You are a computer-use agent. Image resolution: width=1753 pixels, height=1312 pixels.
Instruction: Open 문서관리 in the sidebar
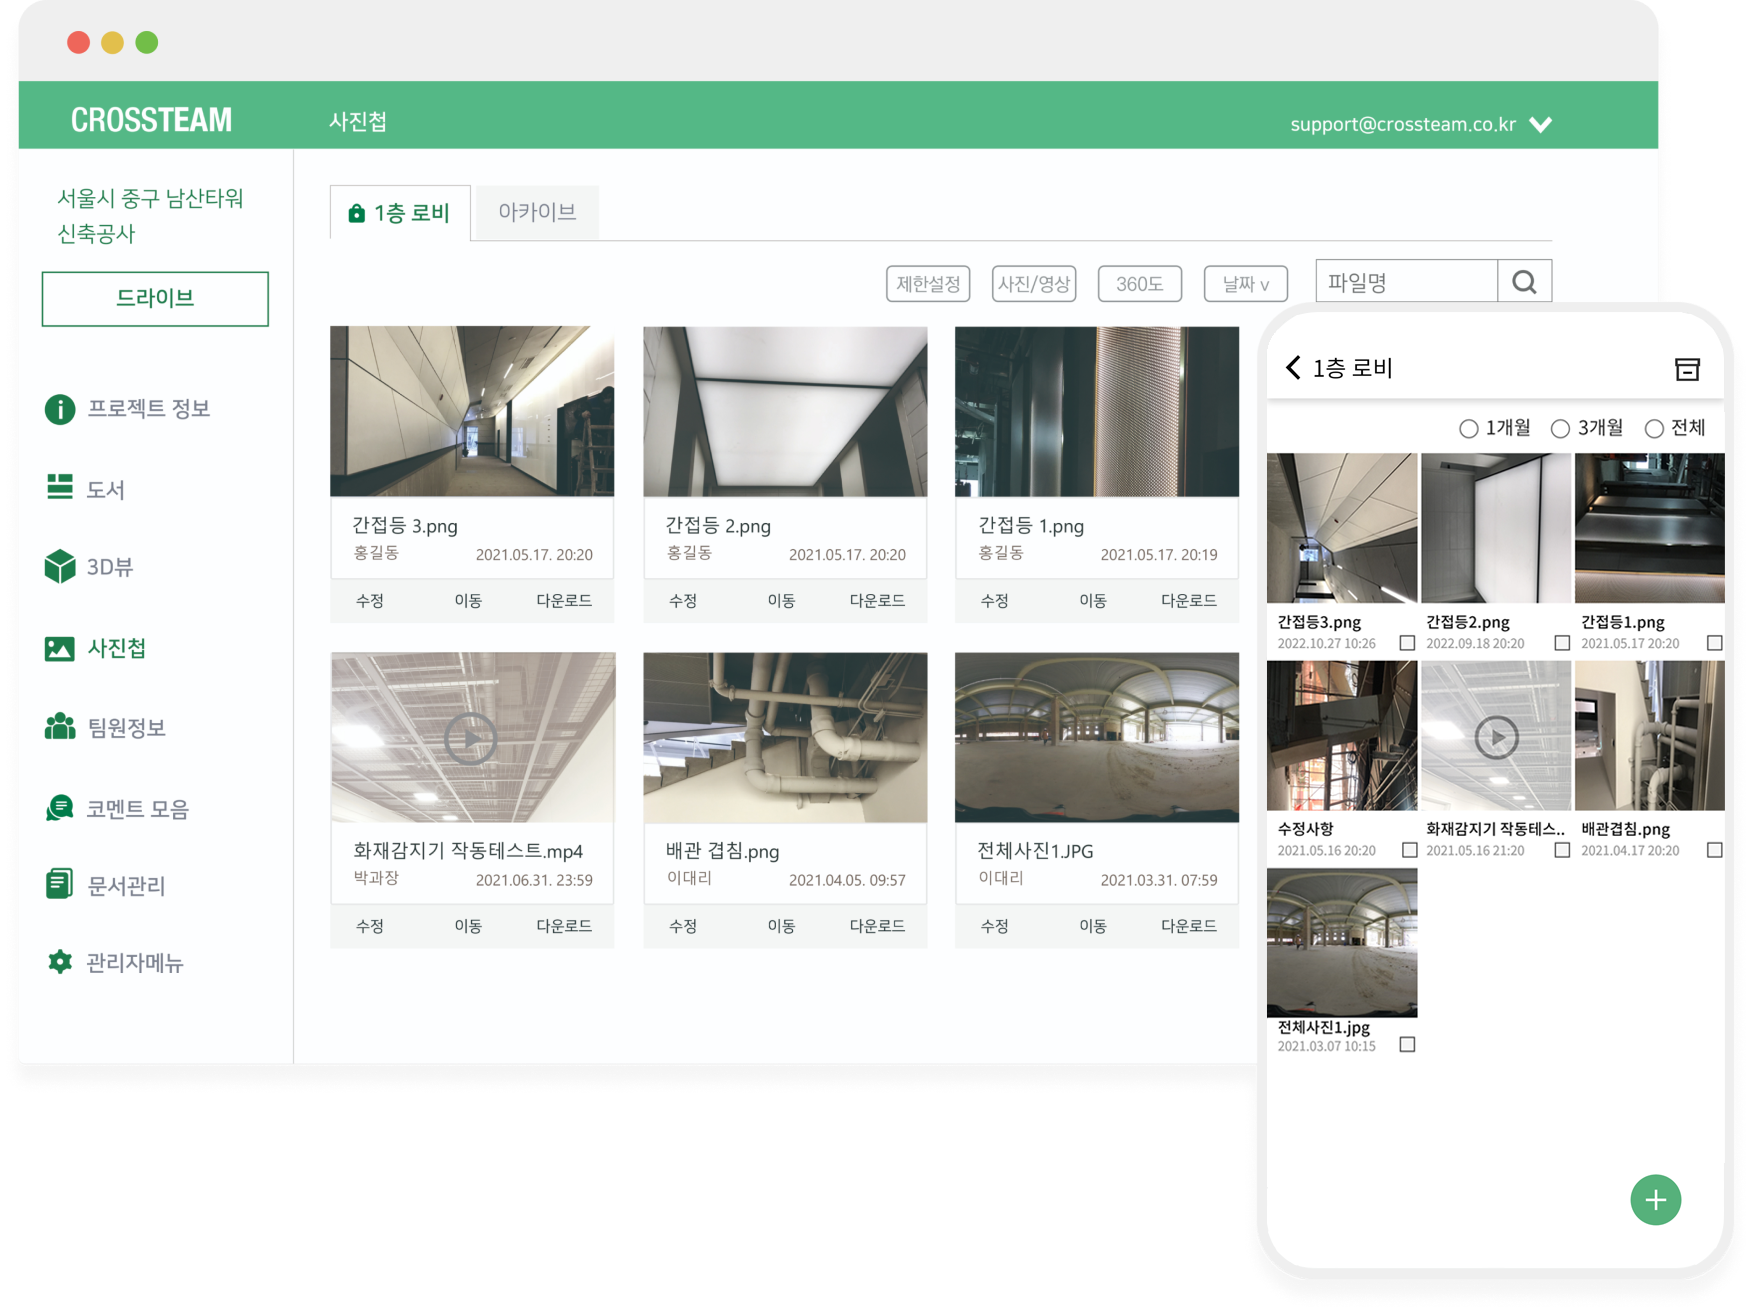pyautogui.click(x=126, y=886)
